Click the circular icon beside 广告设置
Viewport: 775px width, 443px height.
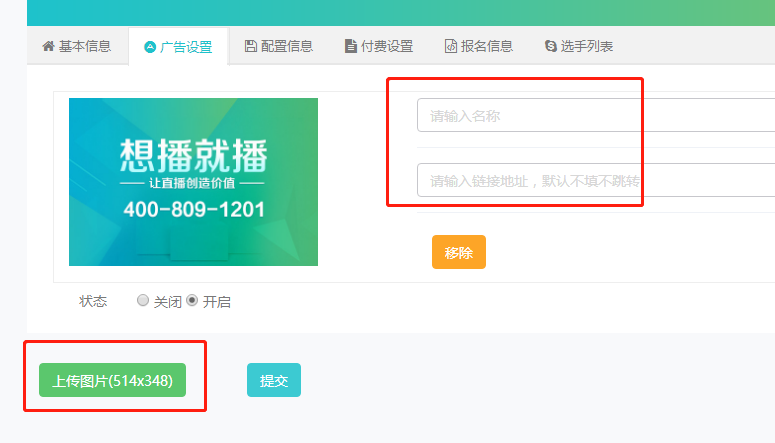pos(150,47)
